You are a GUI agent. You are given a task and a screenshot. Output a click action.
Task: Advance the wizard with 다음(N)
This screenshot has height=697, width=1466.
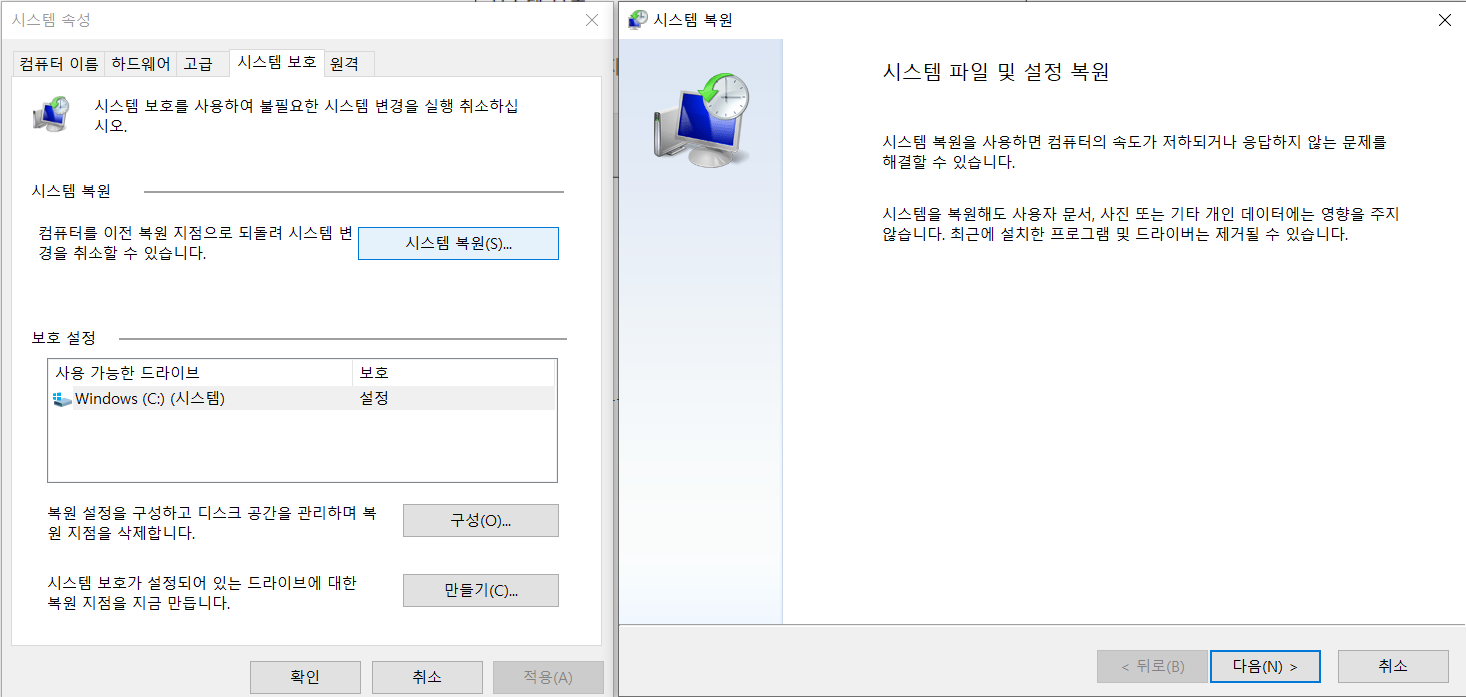click(1265, 666)
